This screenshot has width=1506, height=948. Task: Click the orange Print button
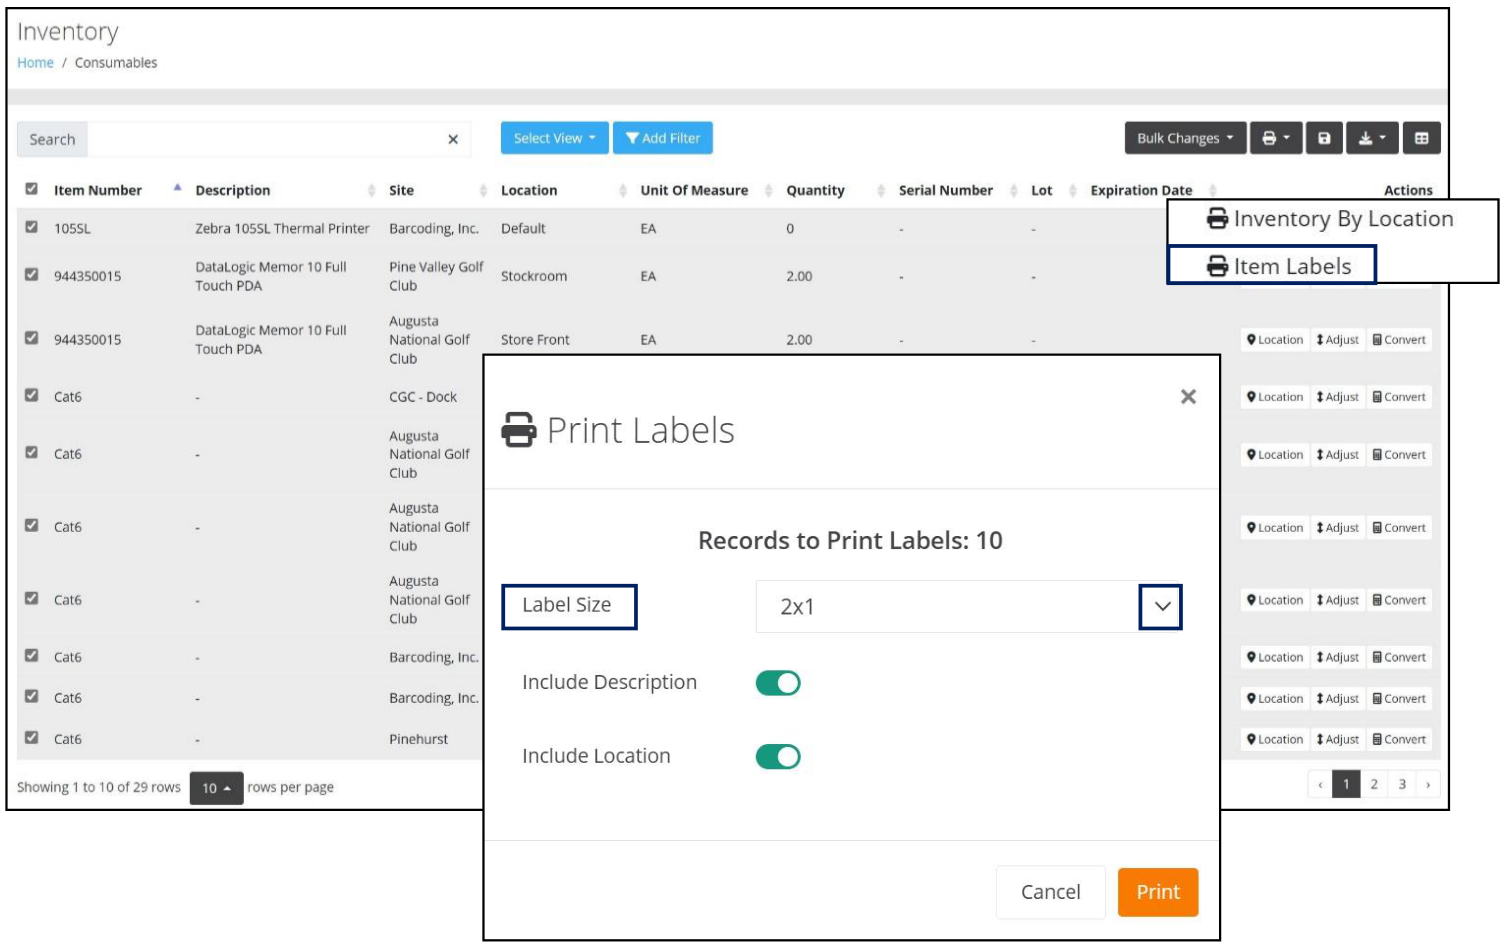[x=1158, y=892]
